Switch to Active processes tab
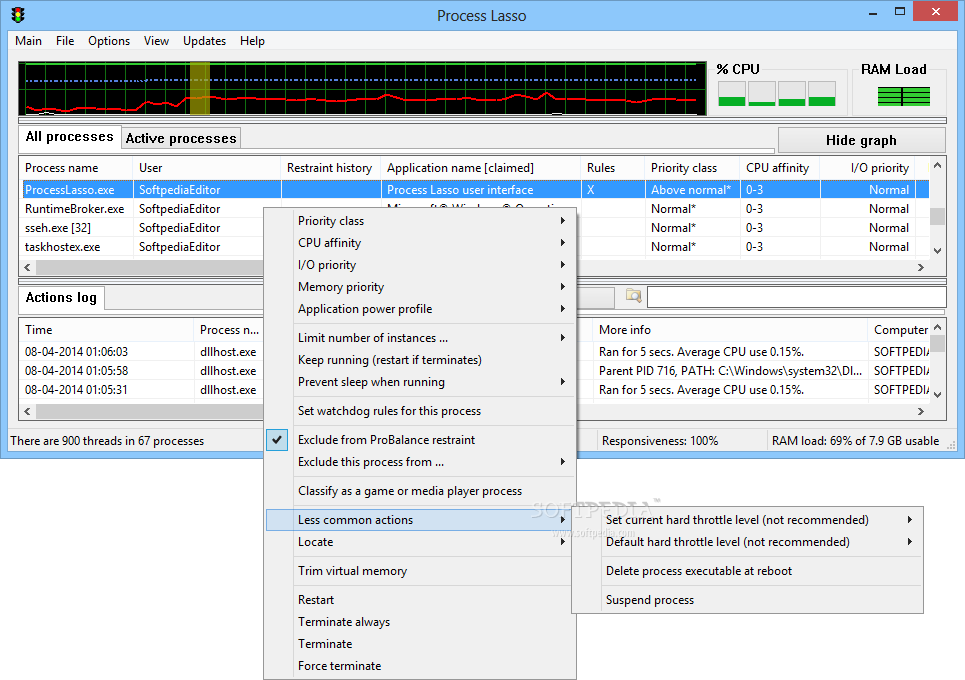 tap(181, 138)
